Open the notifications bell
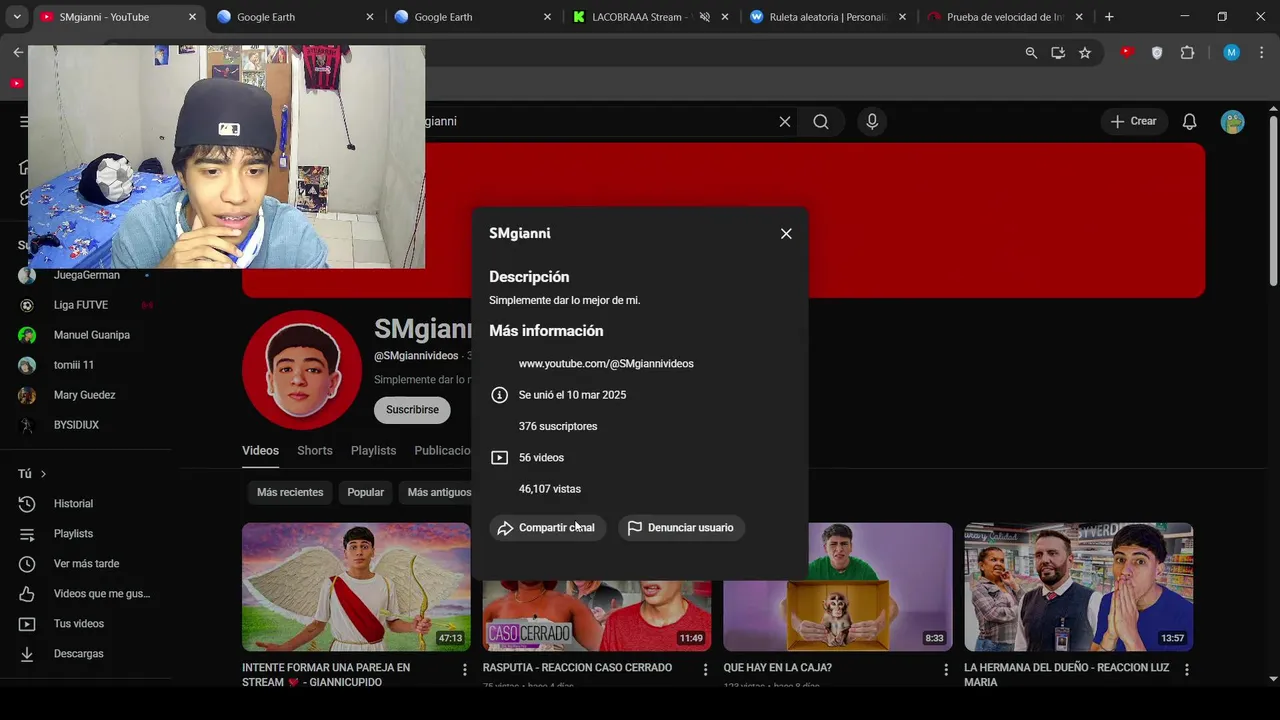This screenshot has height=720, width=1280. click(1189, 121)
